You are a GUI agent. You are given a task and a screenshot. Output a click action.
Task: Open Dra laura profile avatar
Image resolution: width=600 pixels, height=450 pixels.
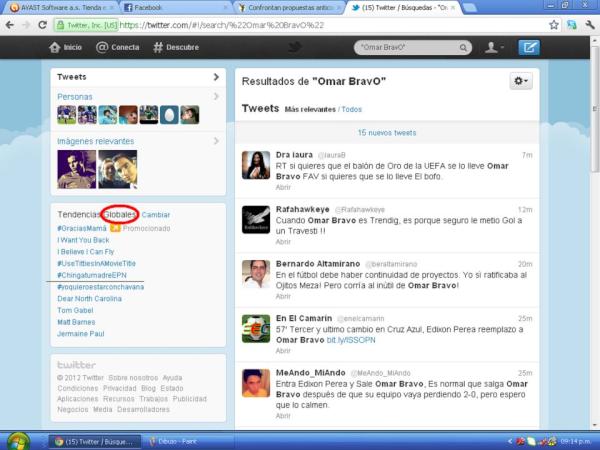click(256, 165)
